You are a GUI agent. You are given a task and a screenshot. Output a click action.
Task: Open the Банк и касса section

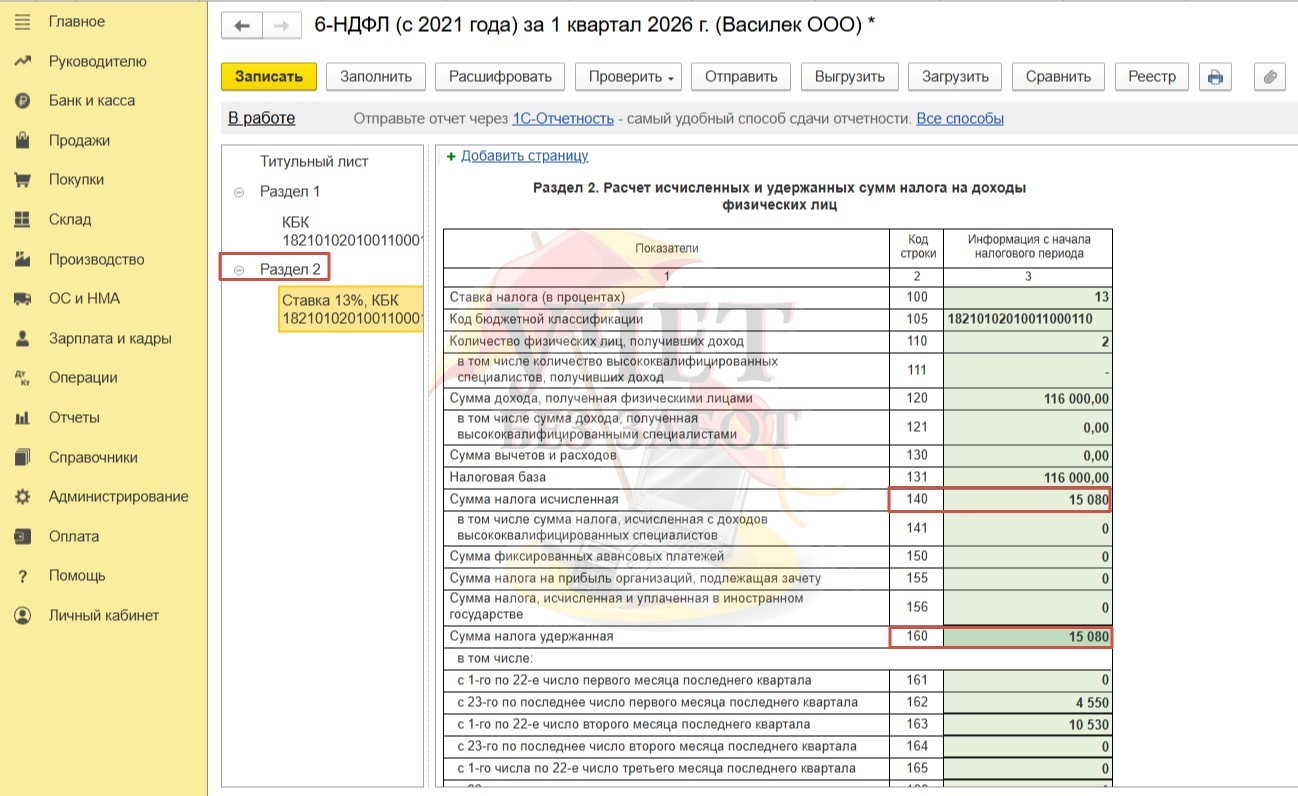tap(91, 101)
